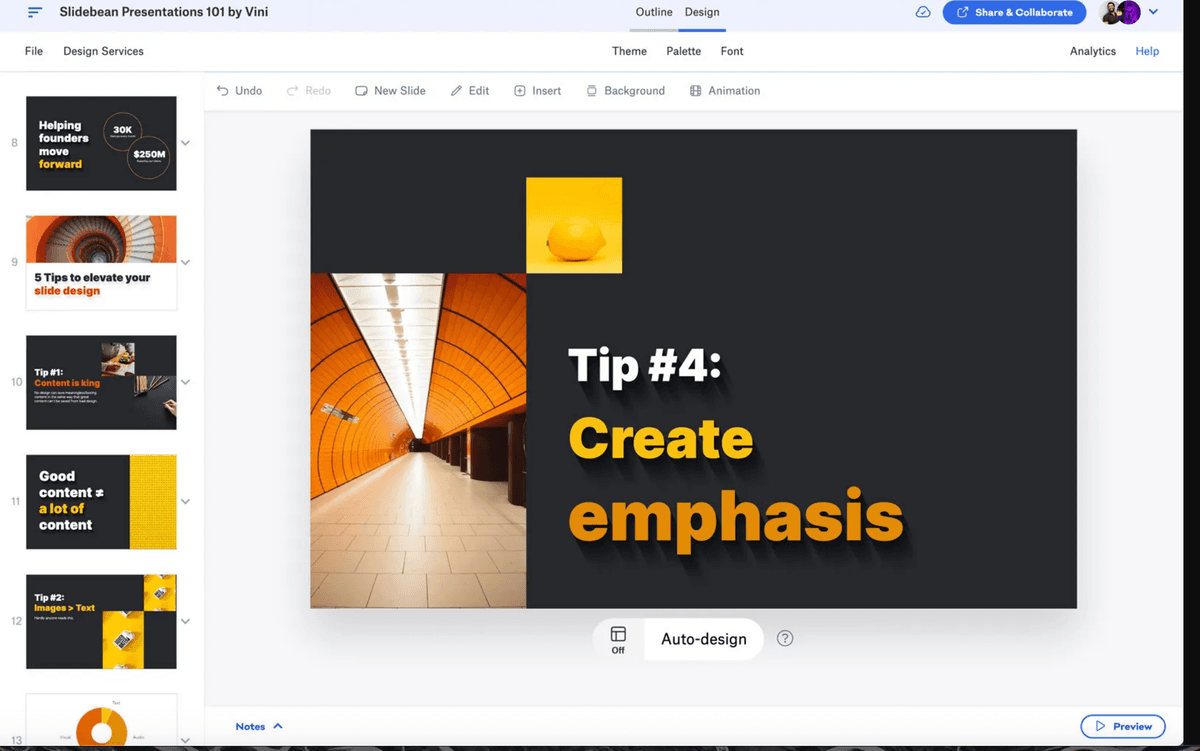Image resolution: width=1200 pixels, height=751 pixels.
Task: Open the Animation tool
Action: click(725, 91)
